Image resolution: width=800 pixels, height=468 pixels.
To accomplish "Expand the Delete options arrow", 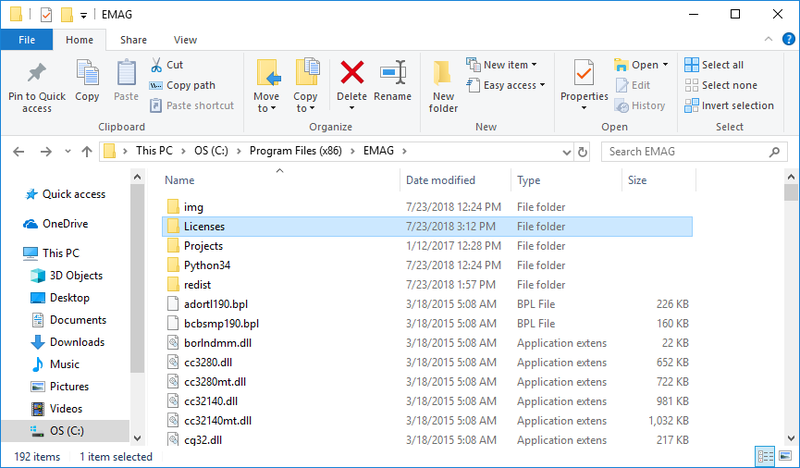I will (x=352, y=108).
